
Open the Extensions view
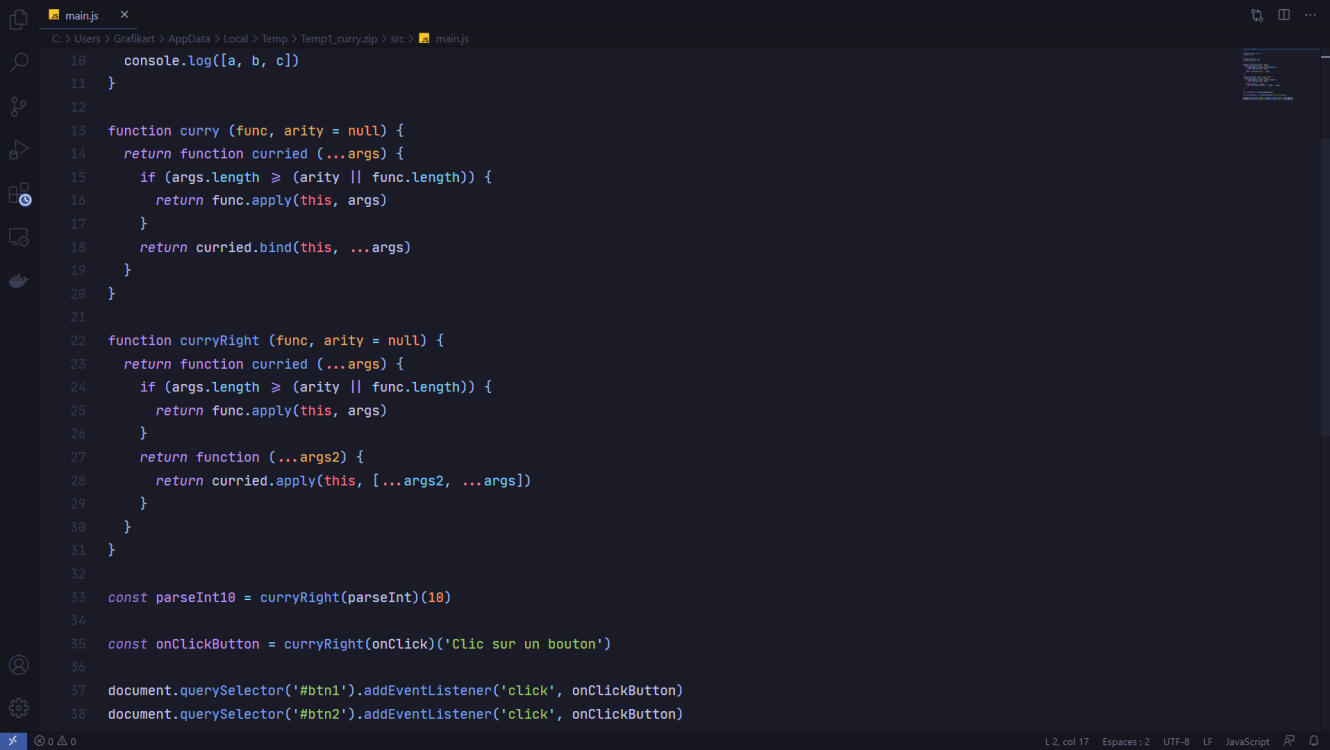click(18, 193)
